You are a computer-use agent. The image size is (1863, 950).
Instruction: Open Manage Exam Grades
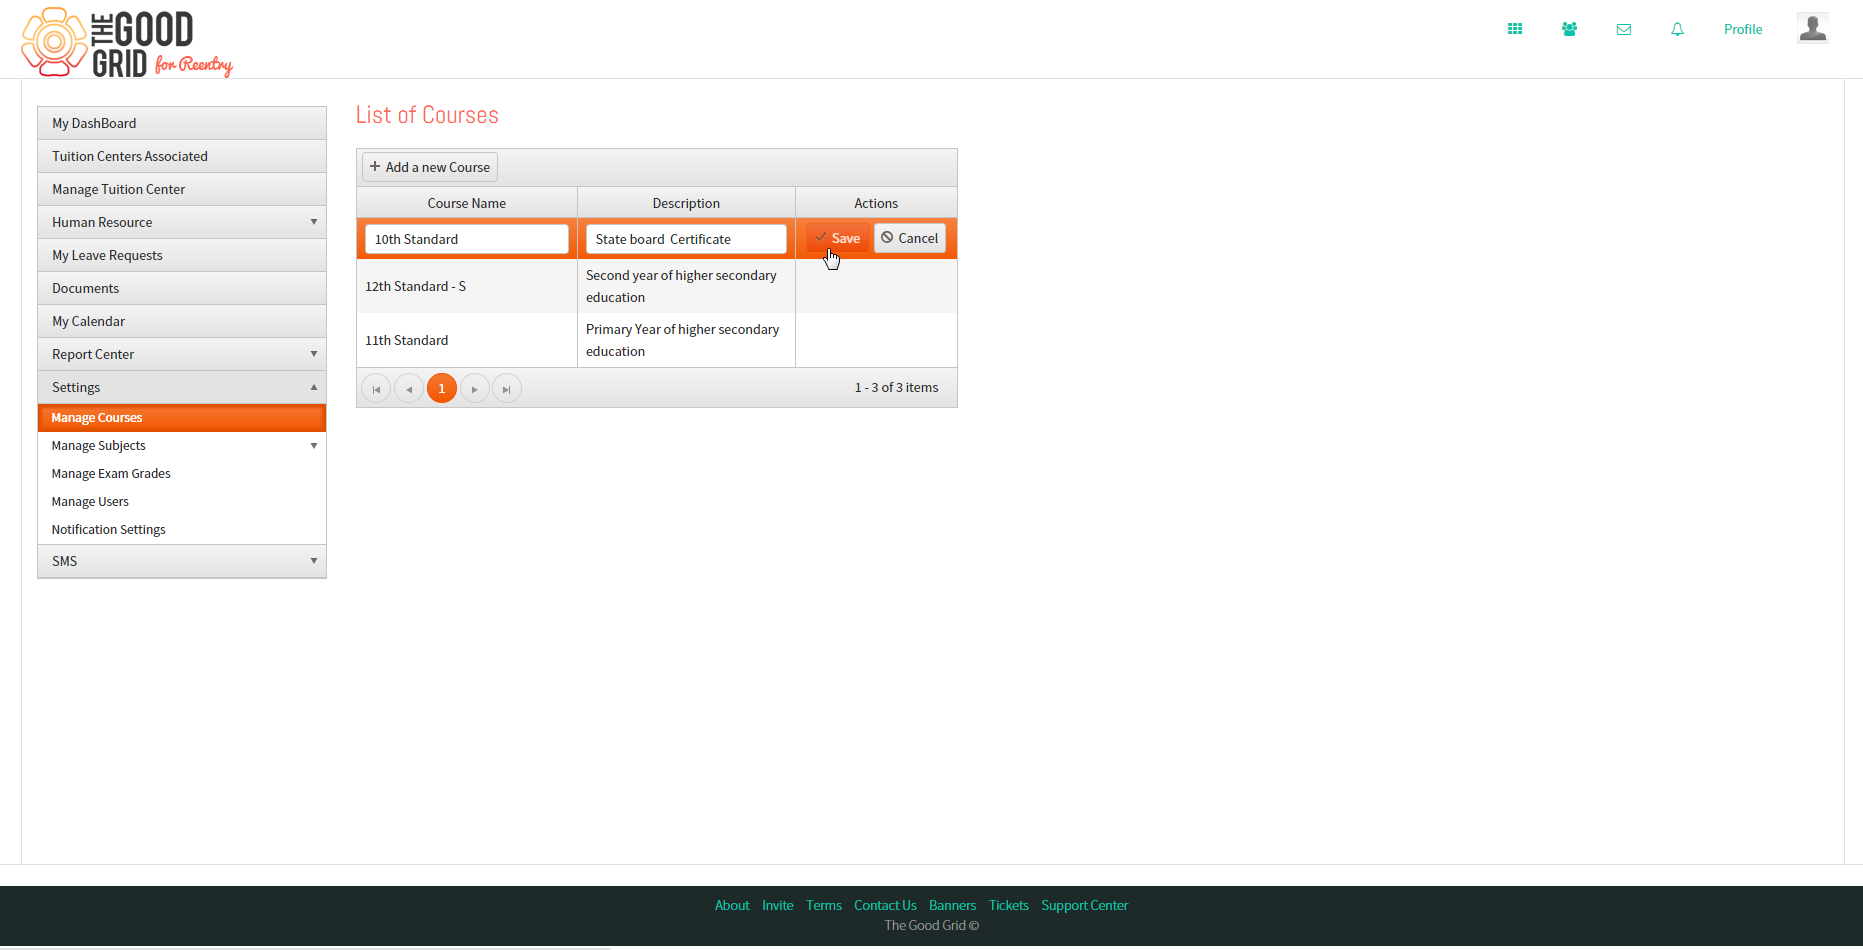[x=111, y=474]
